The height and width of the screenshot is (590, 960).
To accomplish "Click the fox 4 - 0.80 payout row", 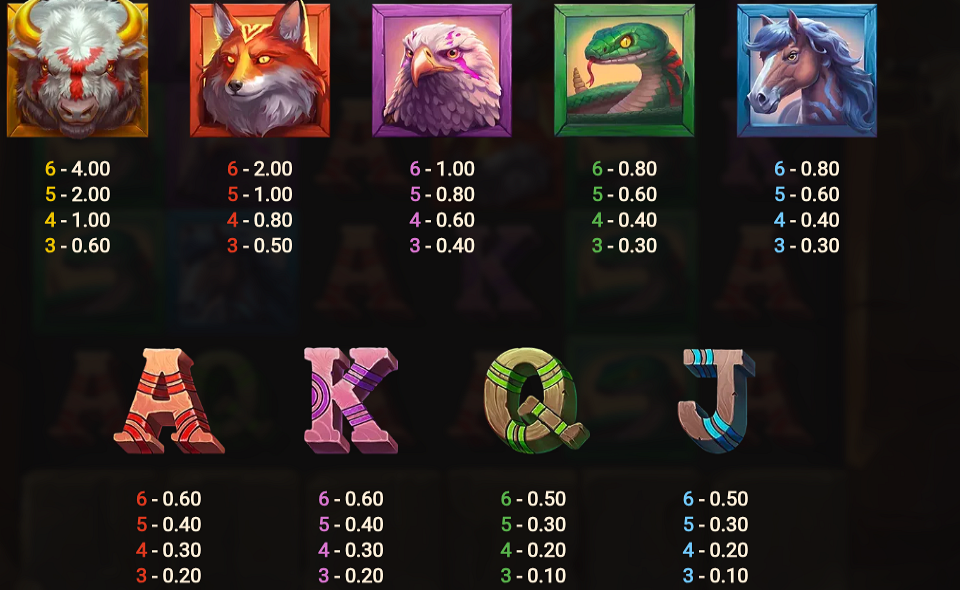I will [260, 220].
